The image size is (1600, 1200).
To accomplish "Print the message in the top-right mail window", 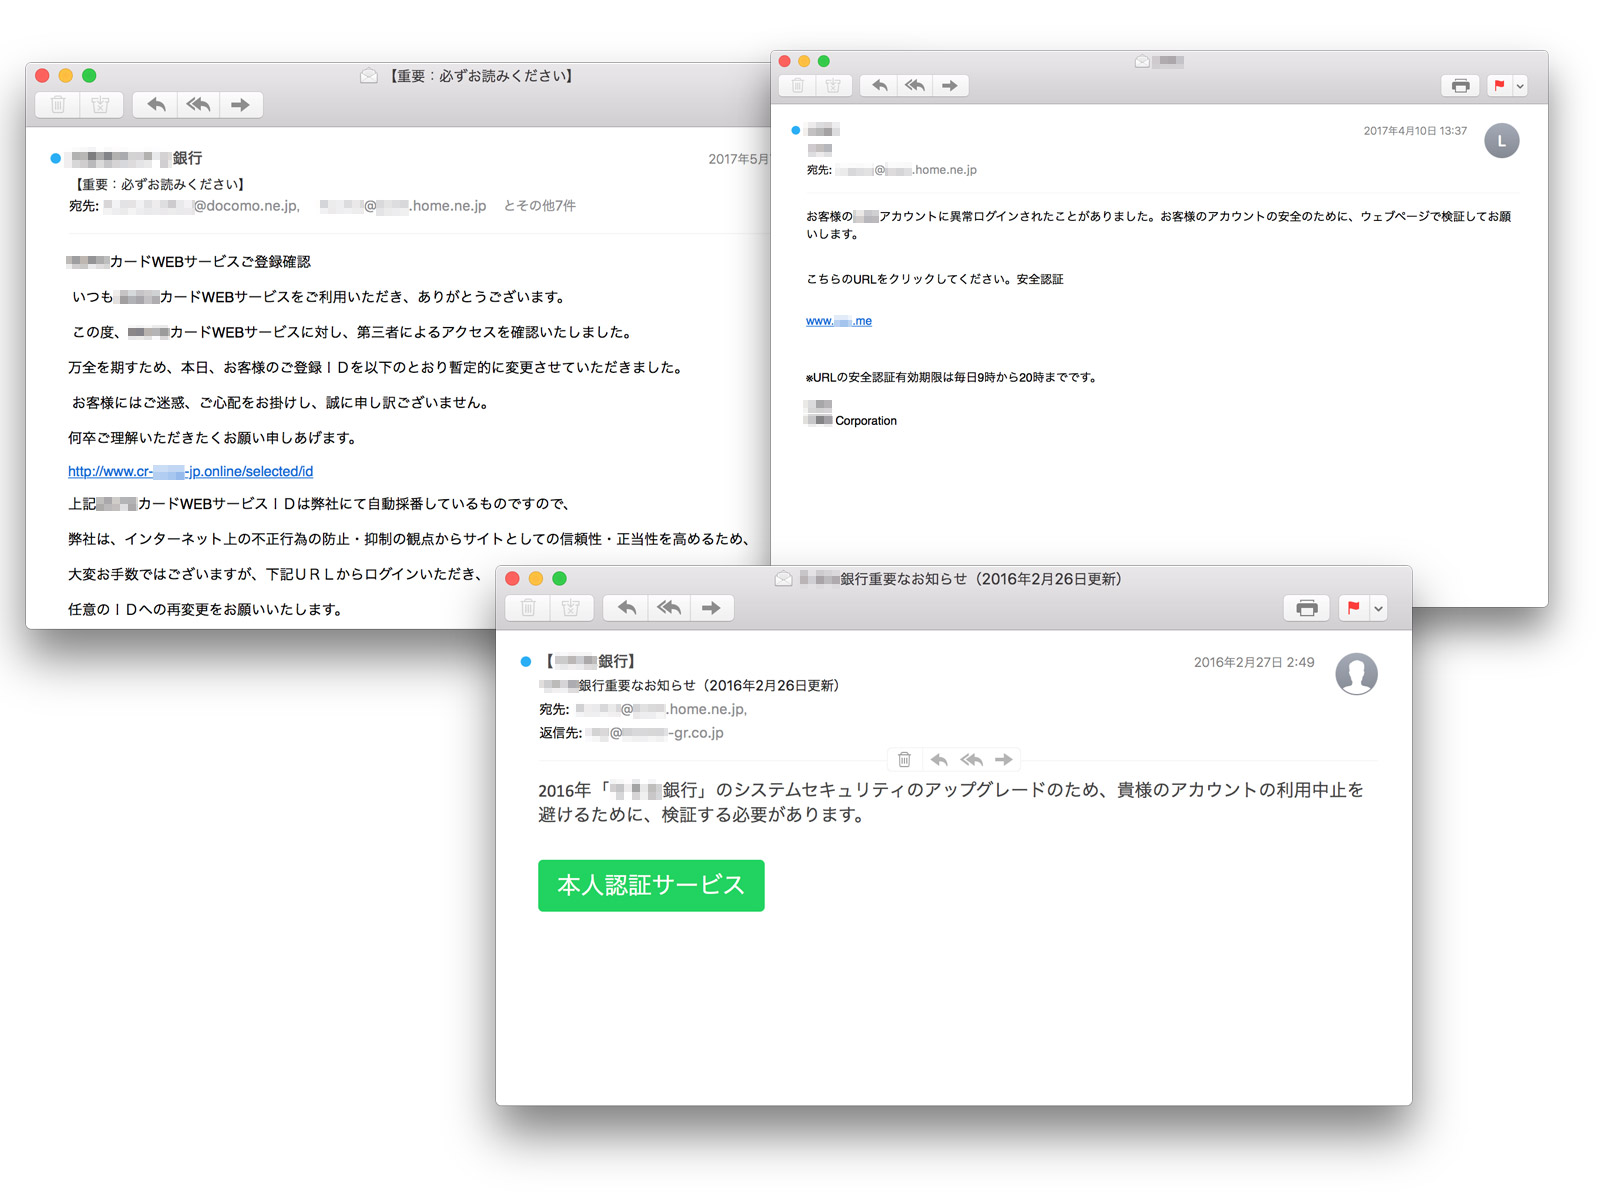I will 1460,86.
